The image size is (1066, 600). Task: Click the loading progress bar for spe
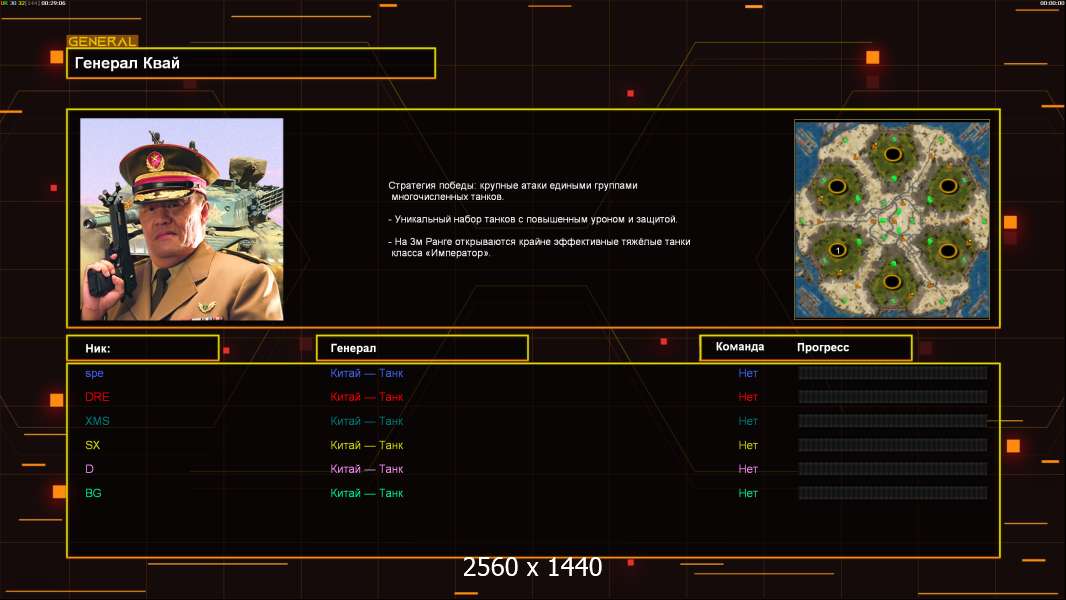(892, 373)
